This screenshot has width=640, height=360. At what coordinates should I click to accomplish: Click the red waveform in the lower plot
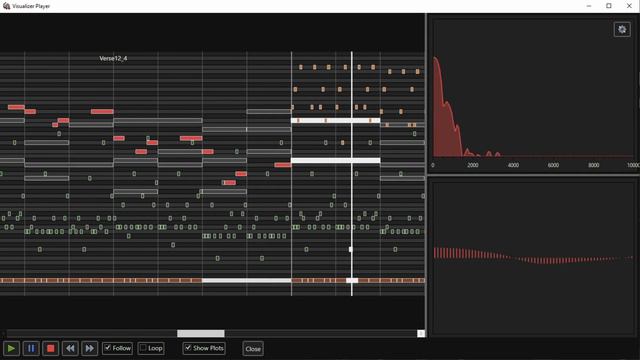click(533, 256)
